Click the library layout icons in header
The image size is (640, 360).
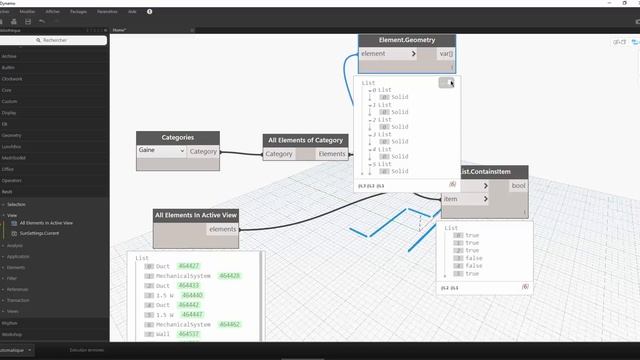pyautogui.click(x=95, y=30)
